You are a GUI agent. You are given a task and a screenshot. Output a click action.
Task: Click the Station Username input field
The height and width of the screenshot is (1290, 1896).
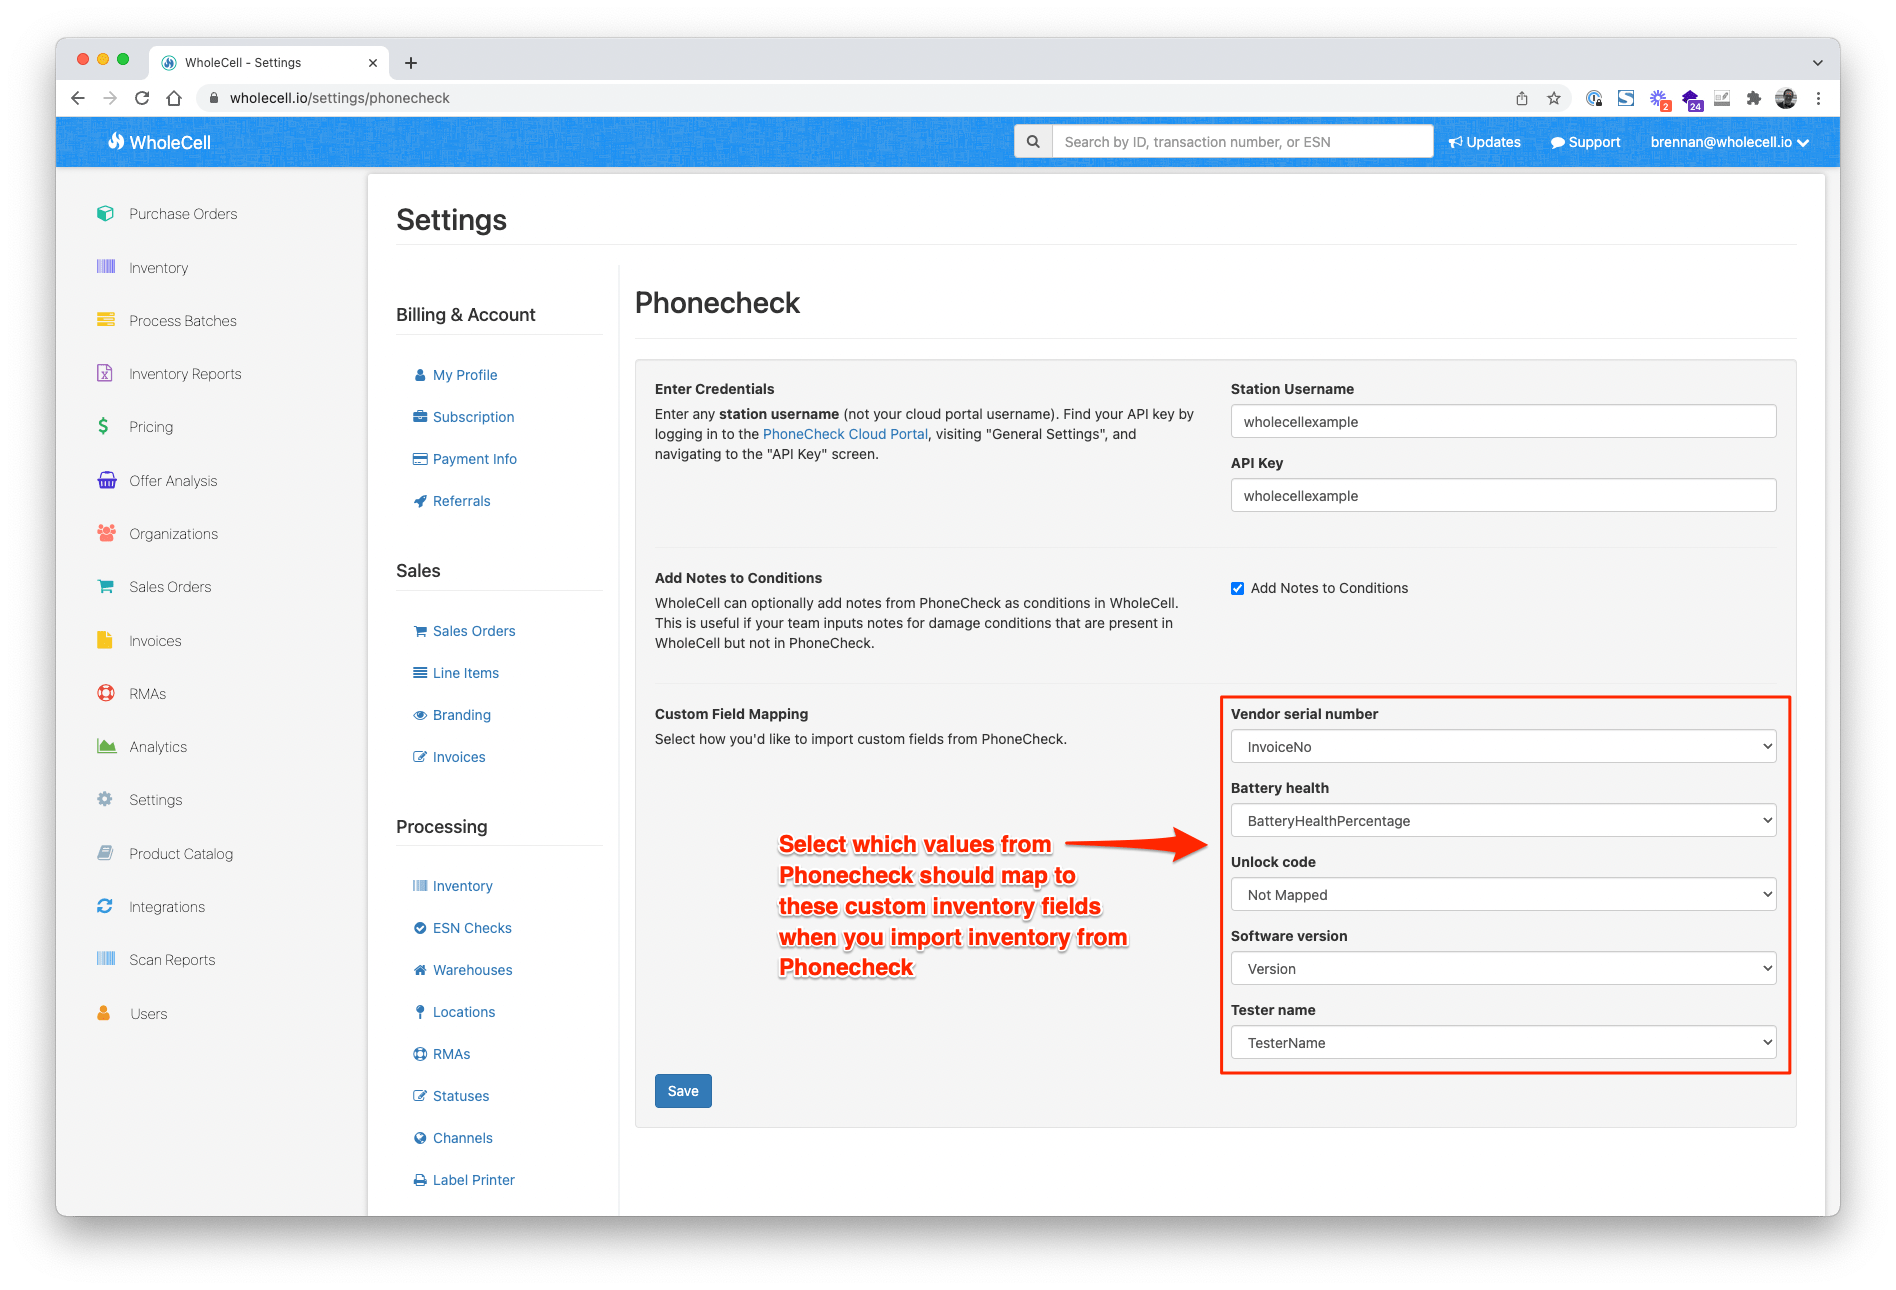pyautogui.click(x=1503, y=421)
